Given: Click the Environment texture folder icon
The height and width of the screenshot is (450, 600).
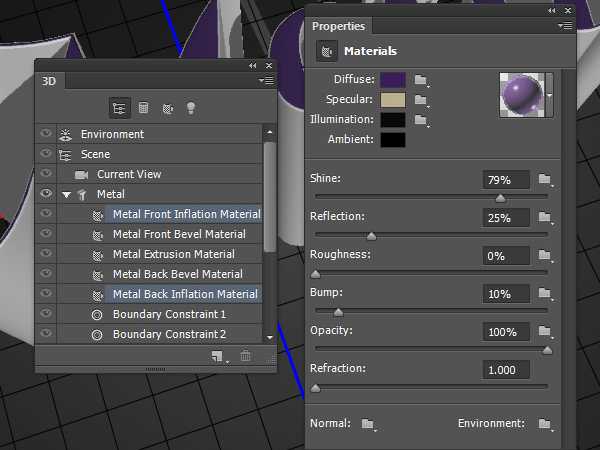Looking at the screenshot, I should tap(545, 424).
